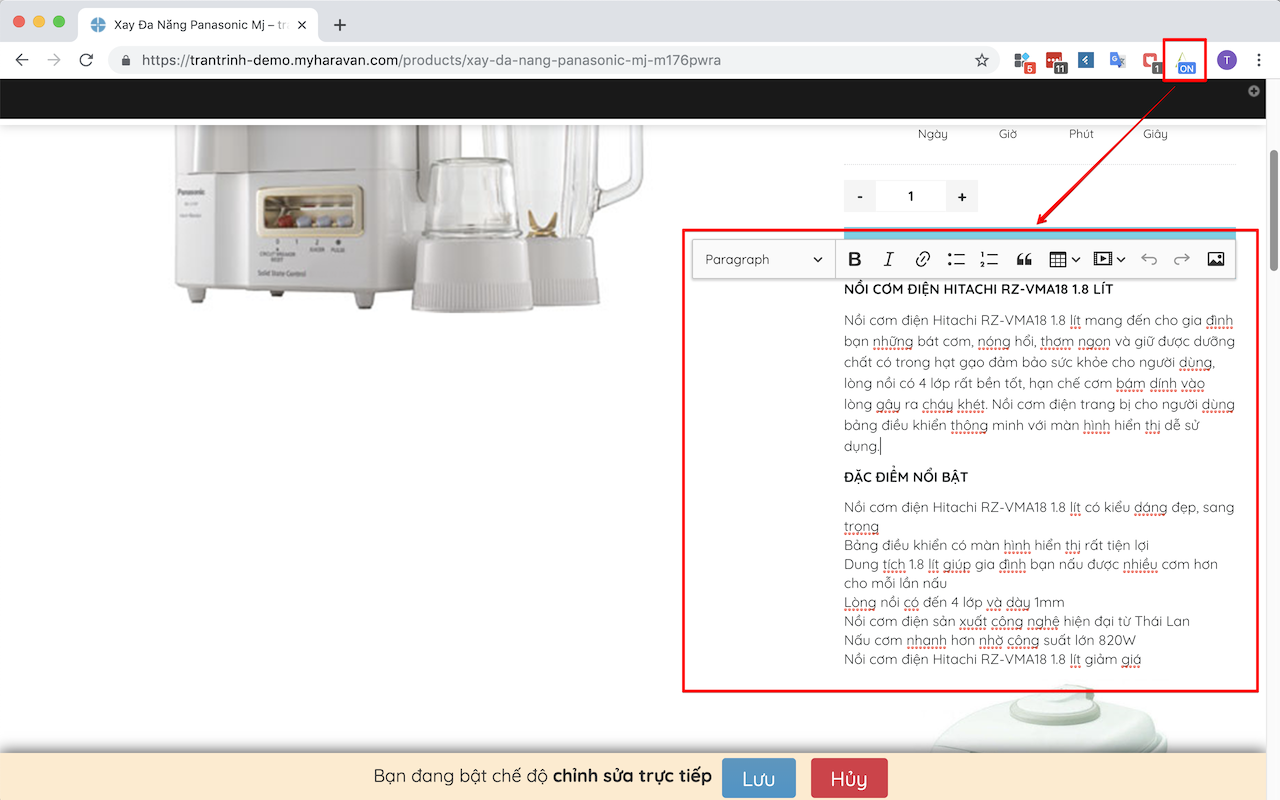
Task: Apply bold formatting in the editor
Action: pyautogui.click(x=854, y=258)
